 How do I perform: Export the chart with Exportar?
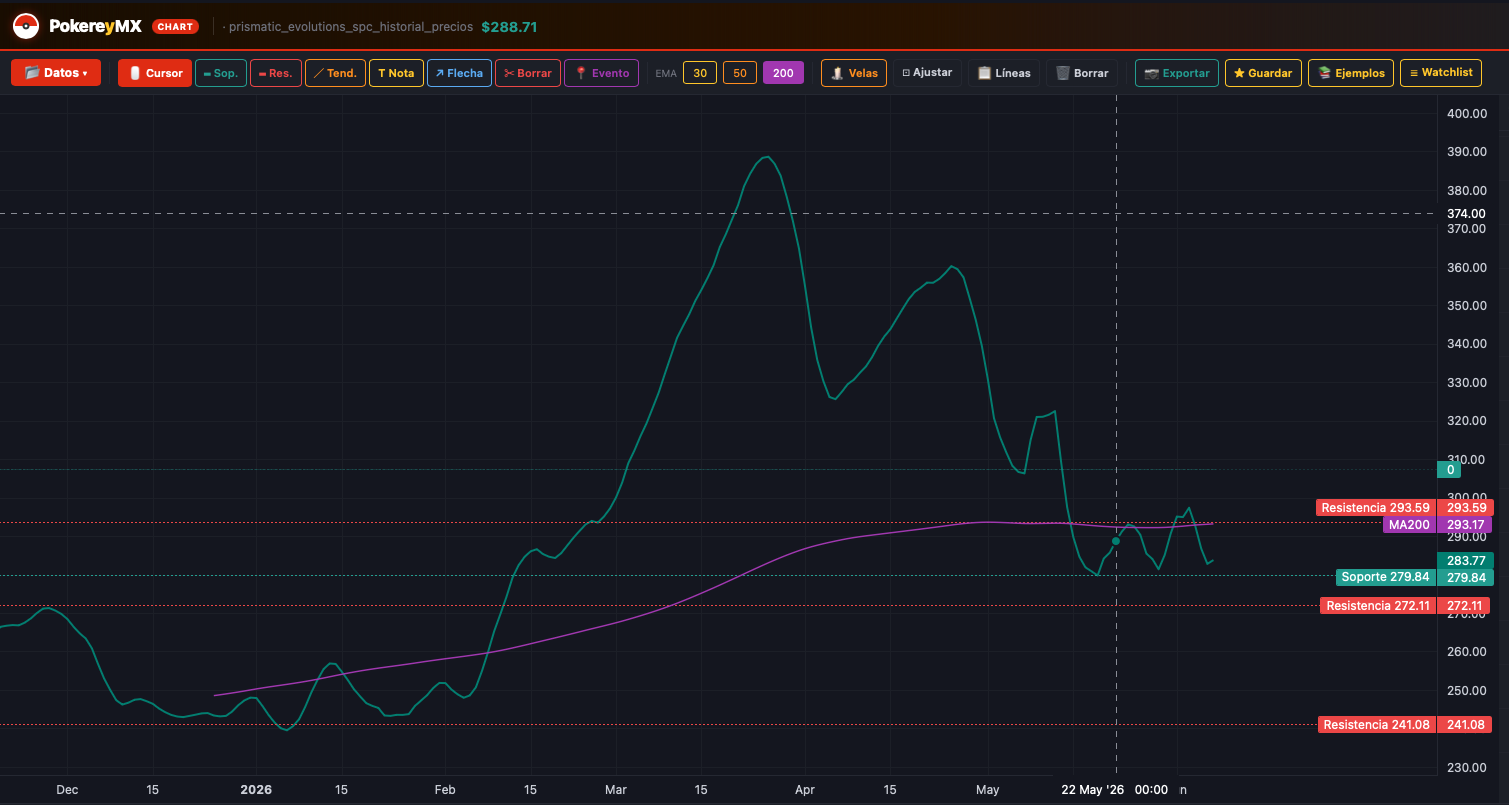click(1177, 73)
